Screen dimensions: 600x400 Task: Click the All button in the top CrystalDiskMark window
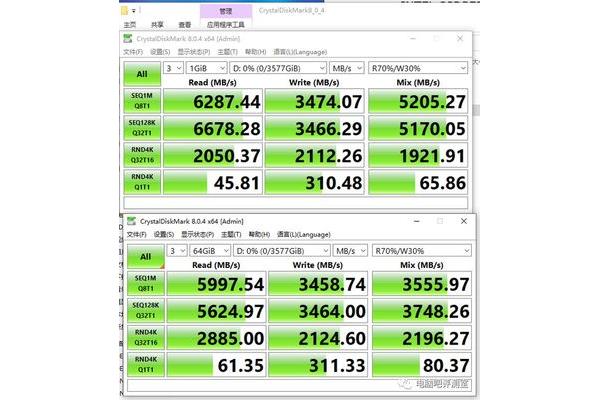(142, 73)
